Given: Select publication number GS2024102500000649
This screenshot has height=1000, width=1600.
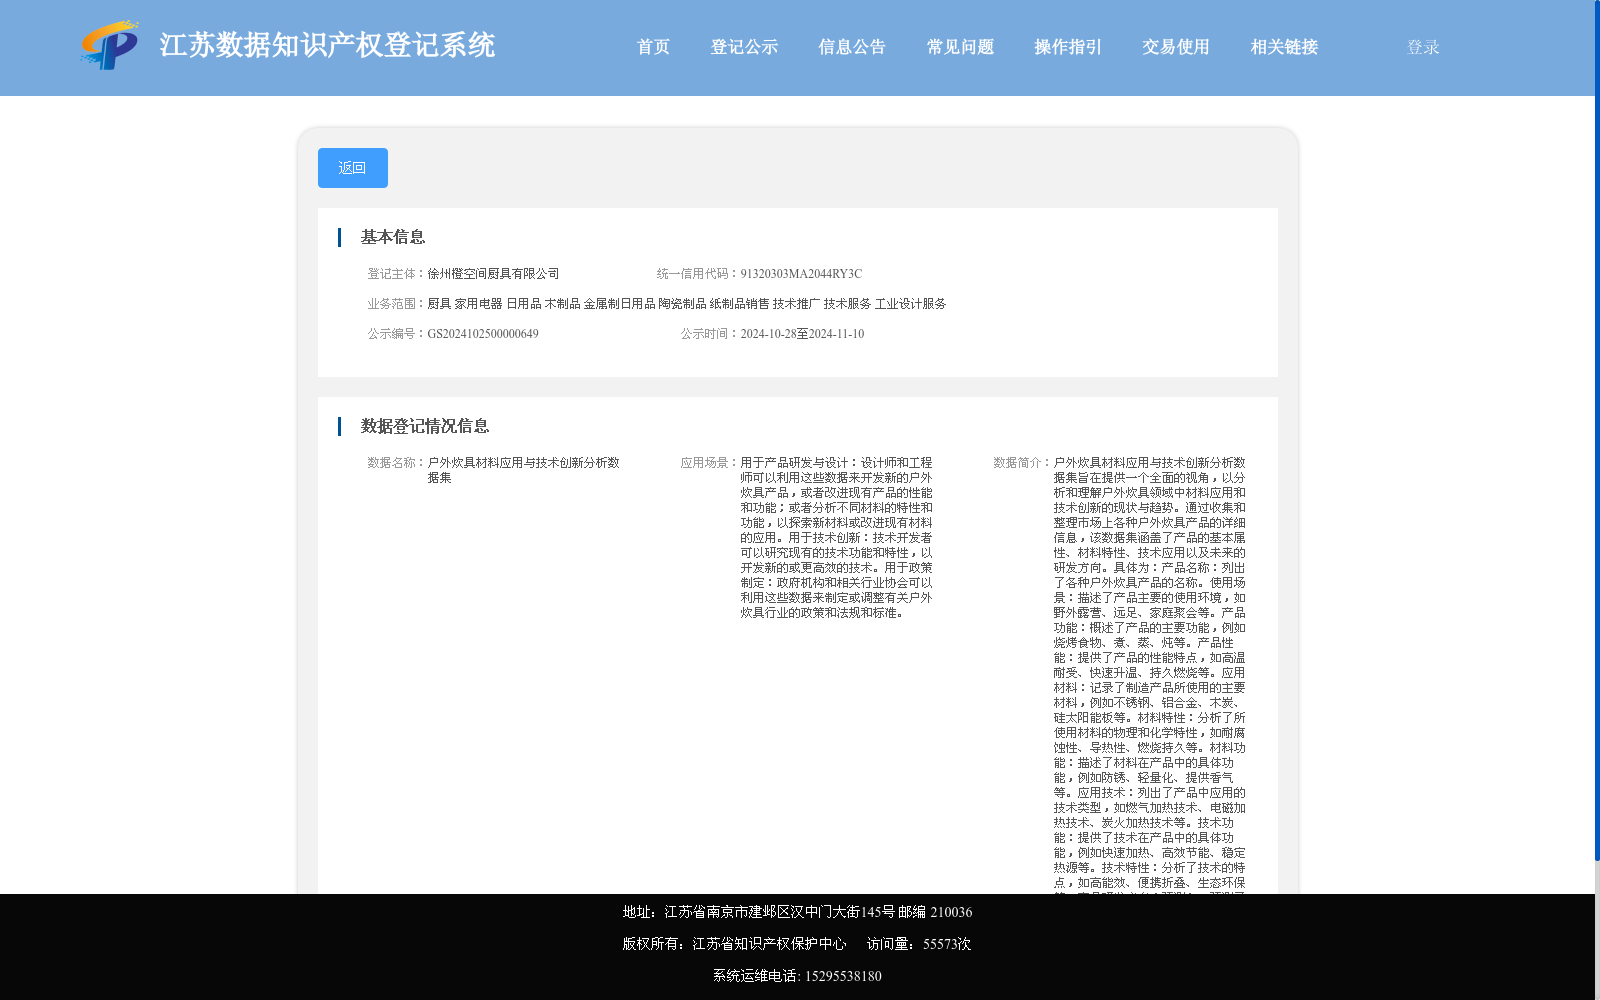Looking at the screenshot, I should (x=483, y=334).
